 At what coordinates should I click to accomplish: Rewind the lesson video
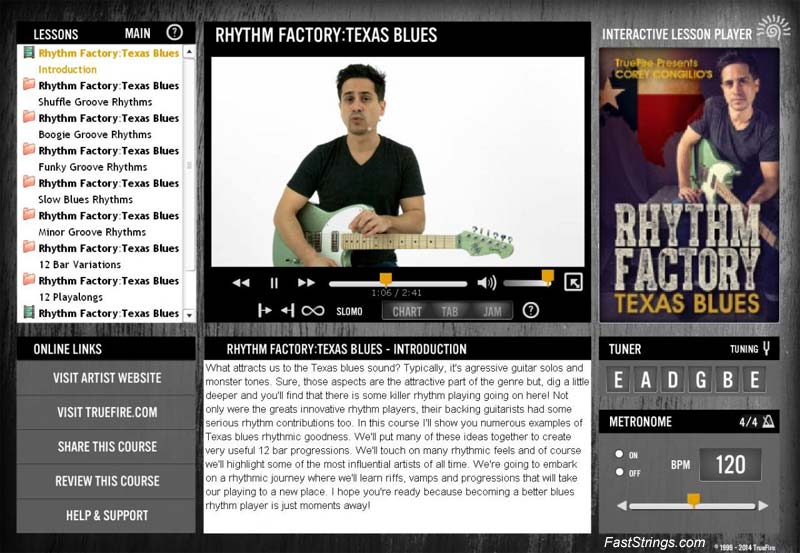coord(241,283)
